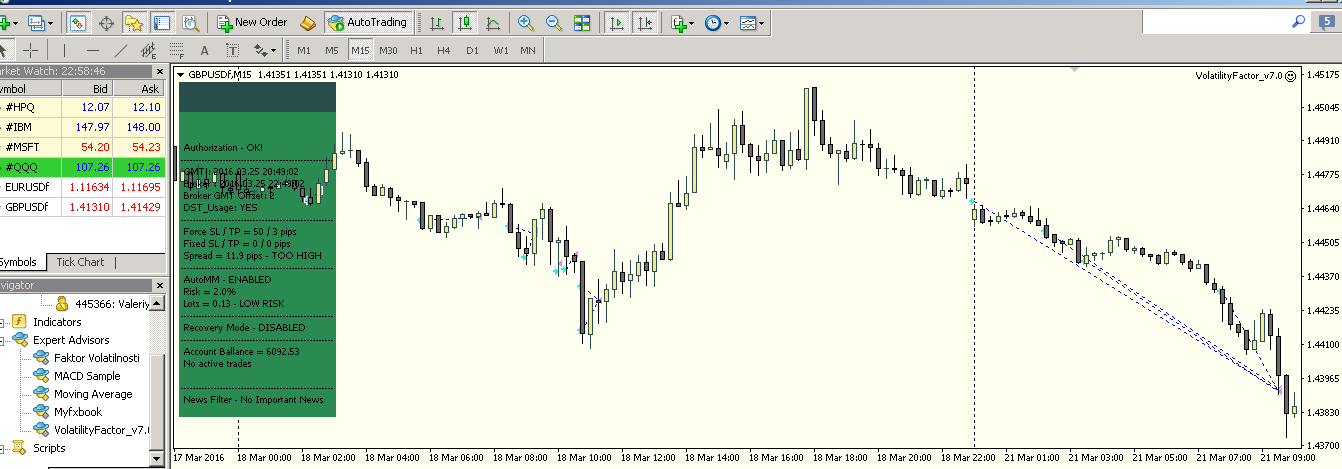
Task: Open the Tick Chart tab
Action: (x=80, y=262)
